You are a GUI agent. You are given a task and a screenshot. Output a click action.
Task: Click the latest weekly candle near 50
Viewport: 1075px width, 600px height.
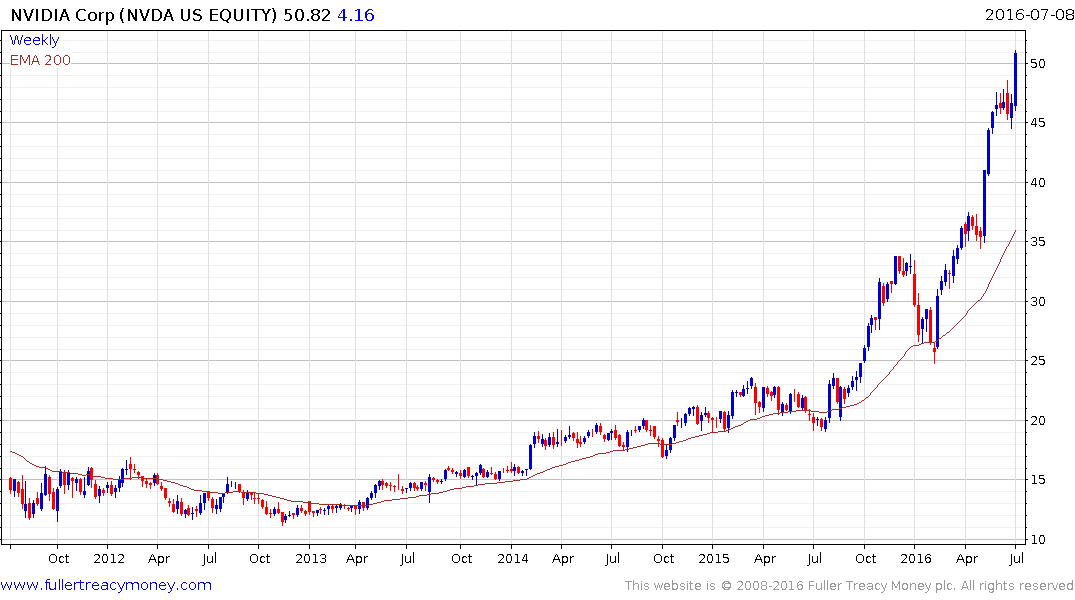pos(1015,79)
